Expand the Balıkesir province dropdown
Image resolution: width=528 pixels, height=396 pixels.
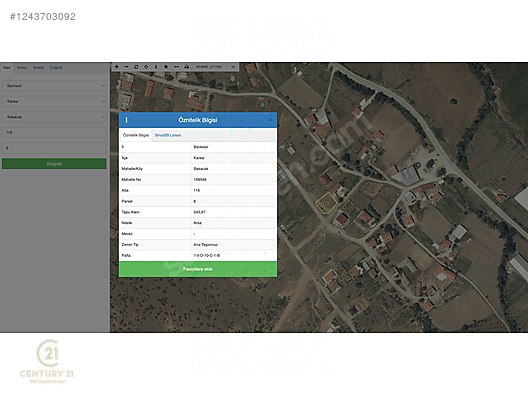click(55, 86)
